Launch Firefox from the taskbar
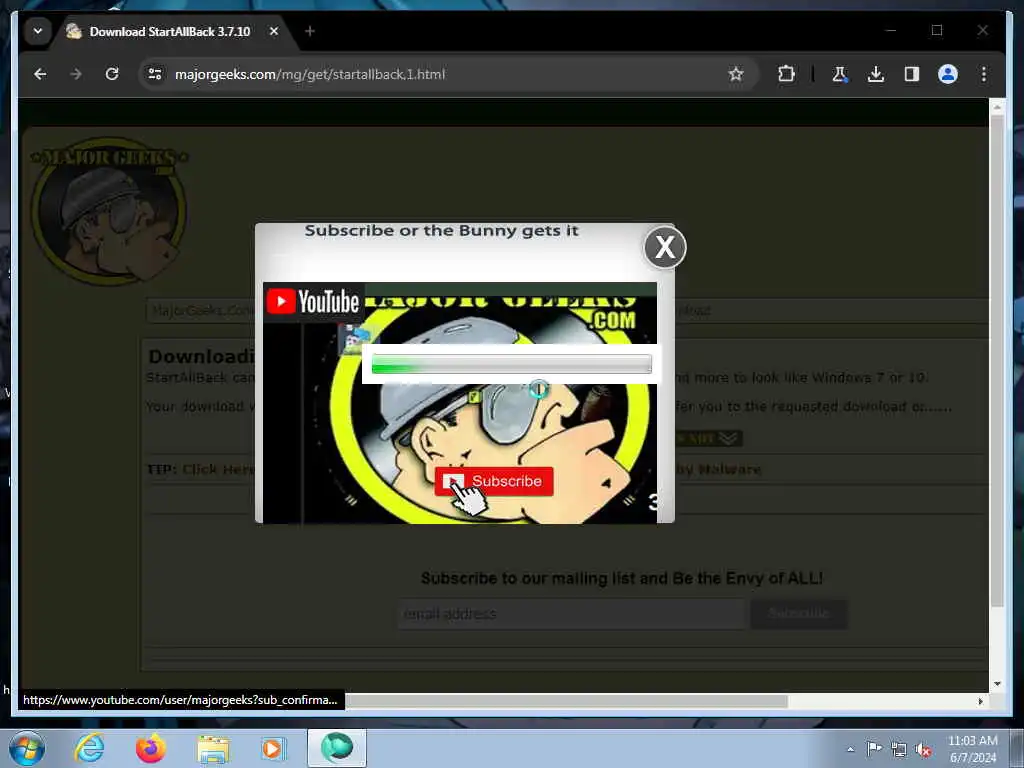The width and height of the screenshot is (1024, 768). tap(150, 748)
